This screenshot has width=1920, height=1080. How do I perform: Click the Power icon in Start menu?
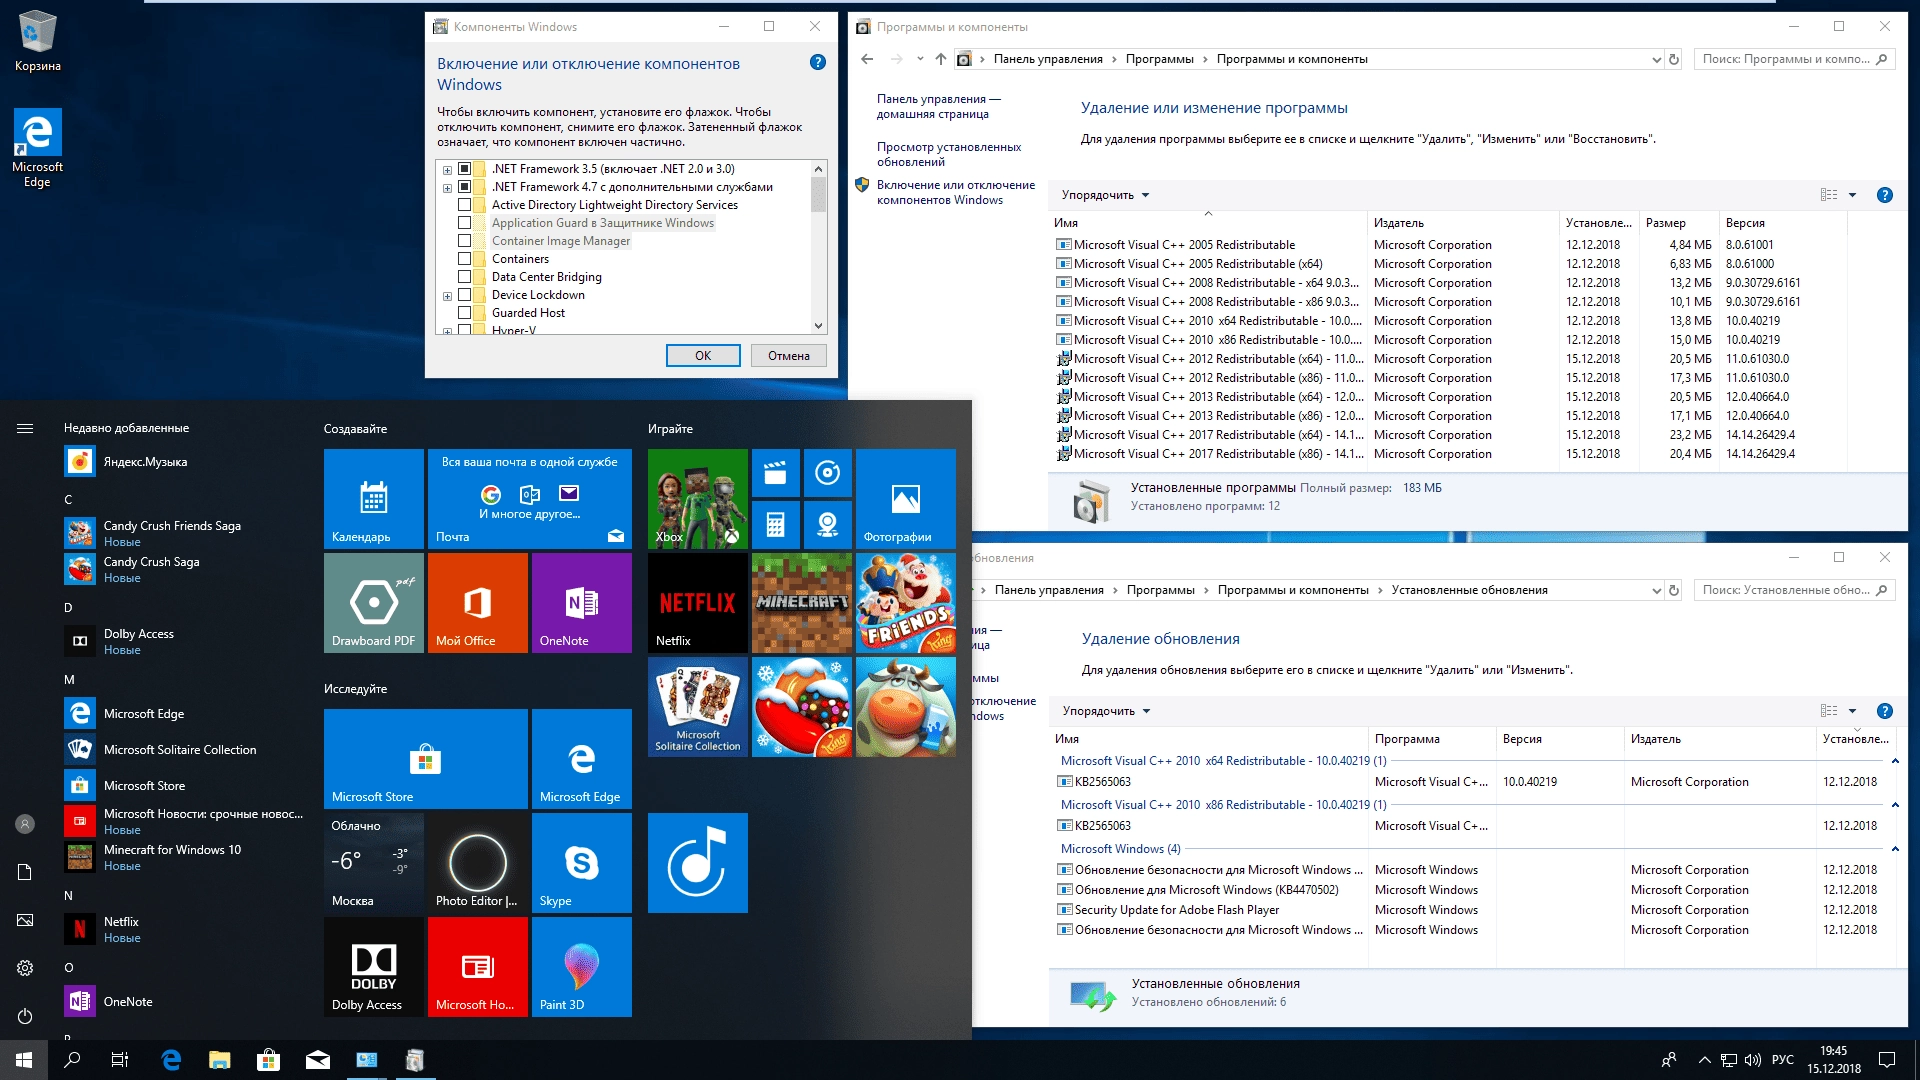(x=25, y=1016)
